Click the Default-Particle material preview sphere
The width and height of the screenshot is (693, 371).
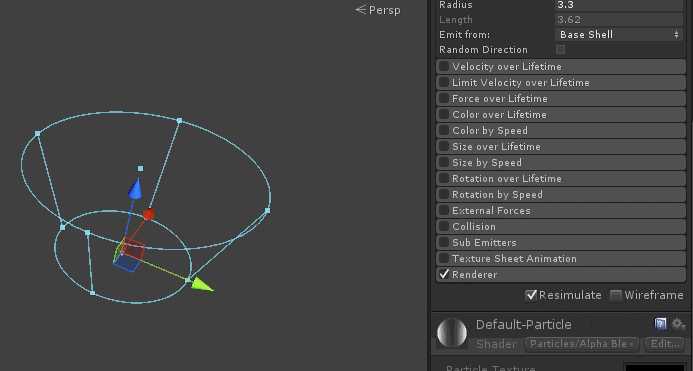point(452,333)
